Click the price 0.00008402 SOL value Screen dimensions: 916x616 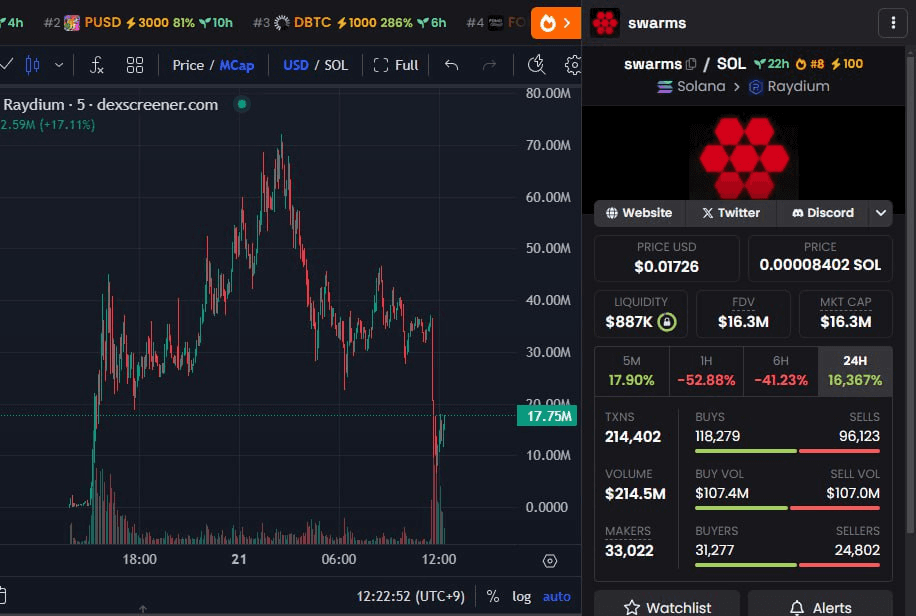(820, 265)
